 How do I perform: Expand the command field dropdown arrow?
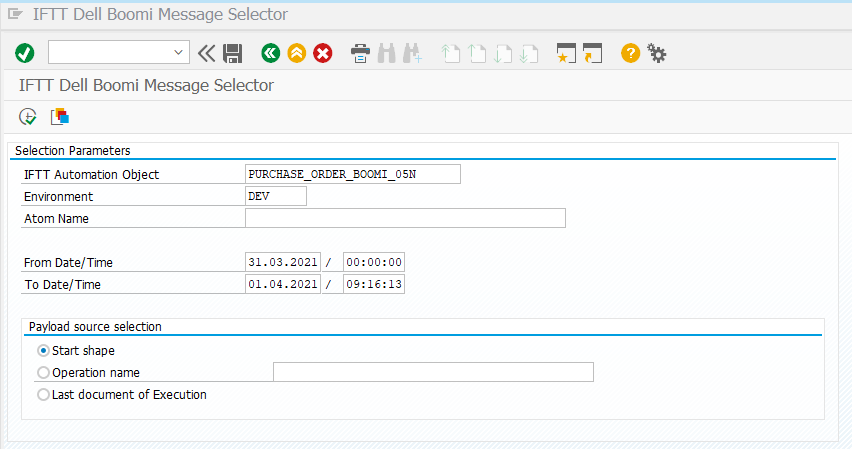179,53
